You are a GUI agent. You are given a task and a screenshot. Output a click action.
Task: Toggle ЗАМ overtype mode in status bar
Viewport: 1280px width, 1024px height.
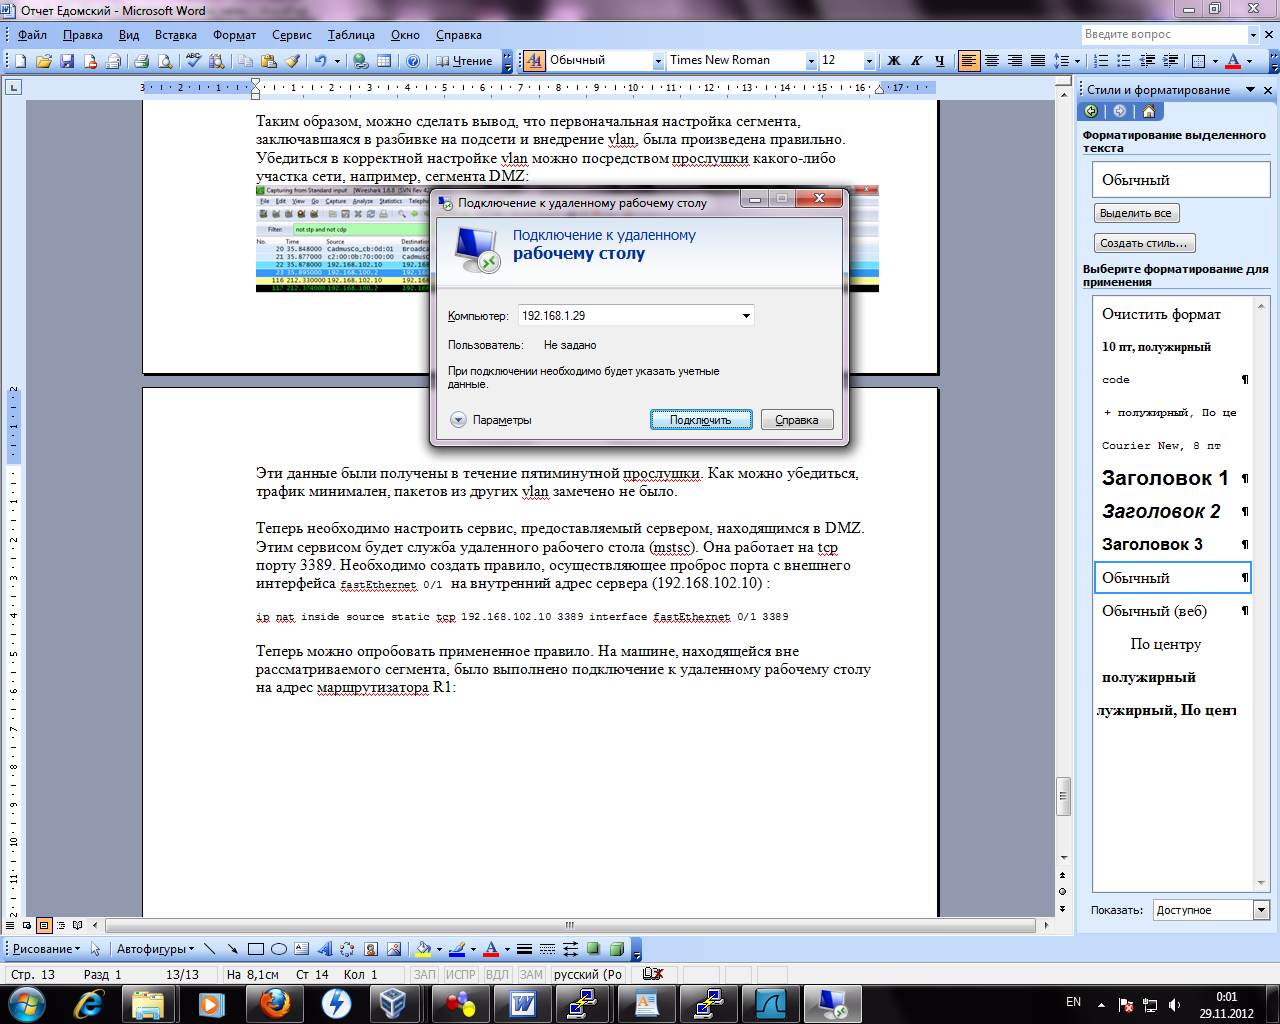click(531, 974)
